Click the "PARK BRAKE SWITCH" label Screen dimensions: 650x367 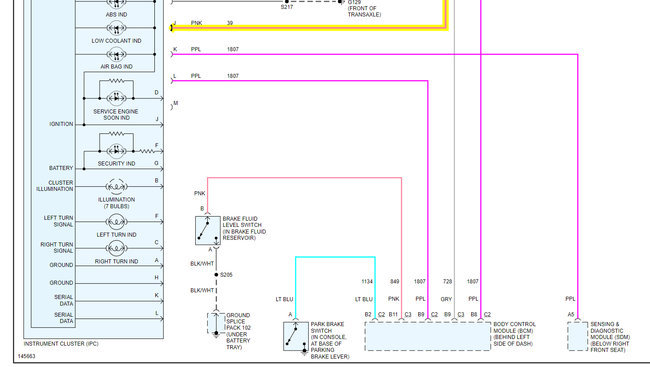pos(330,340)
